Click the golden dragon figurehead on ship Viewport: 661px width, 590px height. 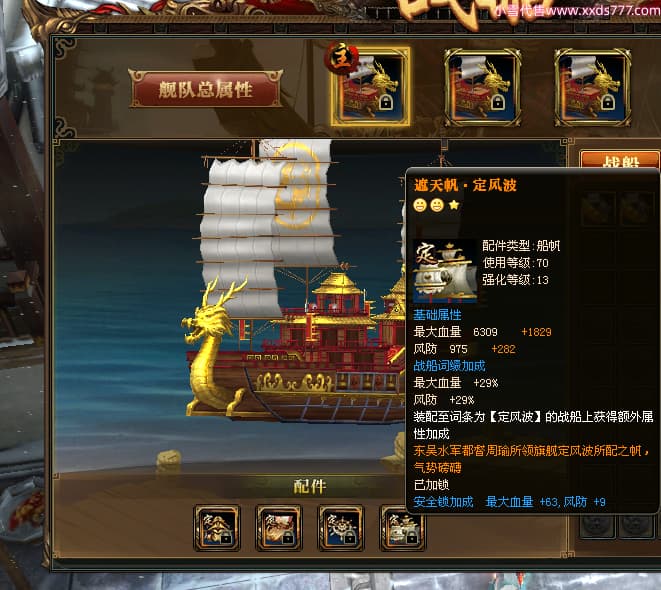[211, 346]
